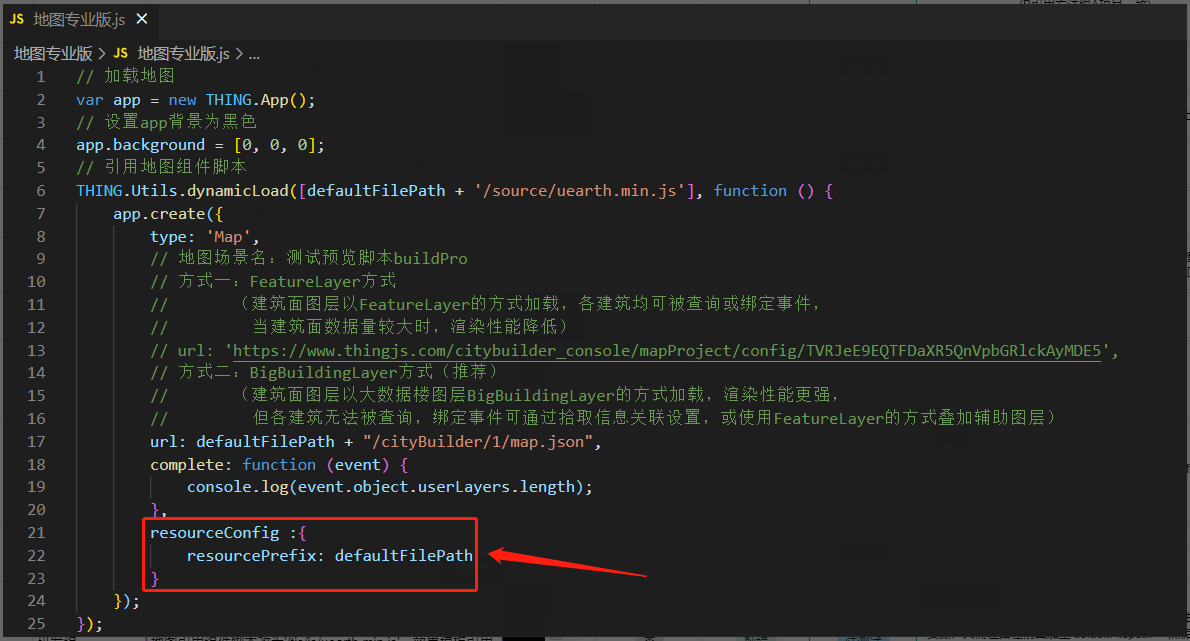This screenshot has height=641, width=1190.
Task: Click line number 25 in the gutter
Action: tap(36, 624)
